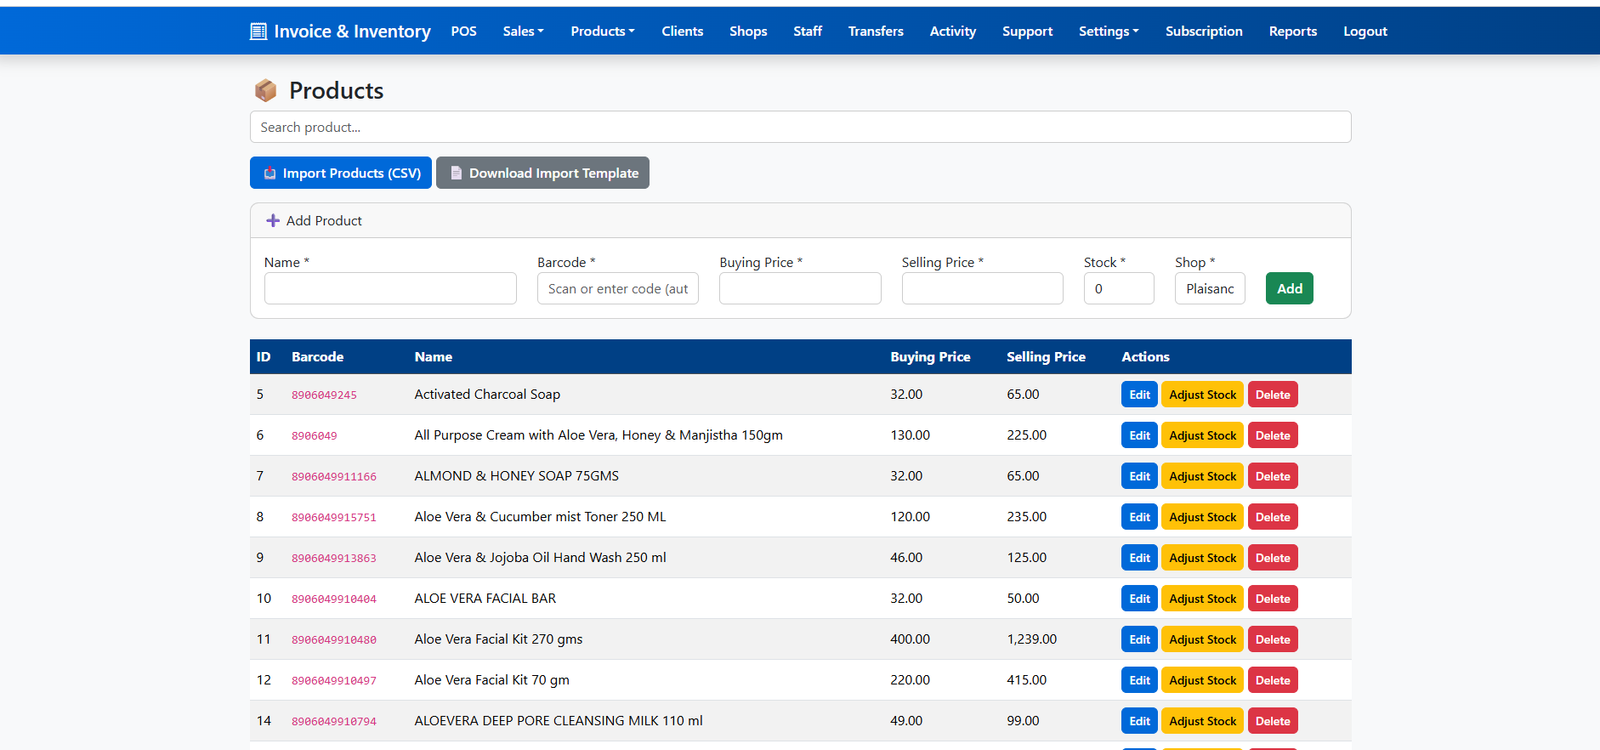
Task: Click the plus icon beside Add Product
Action: (272, 221)
